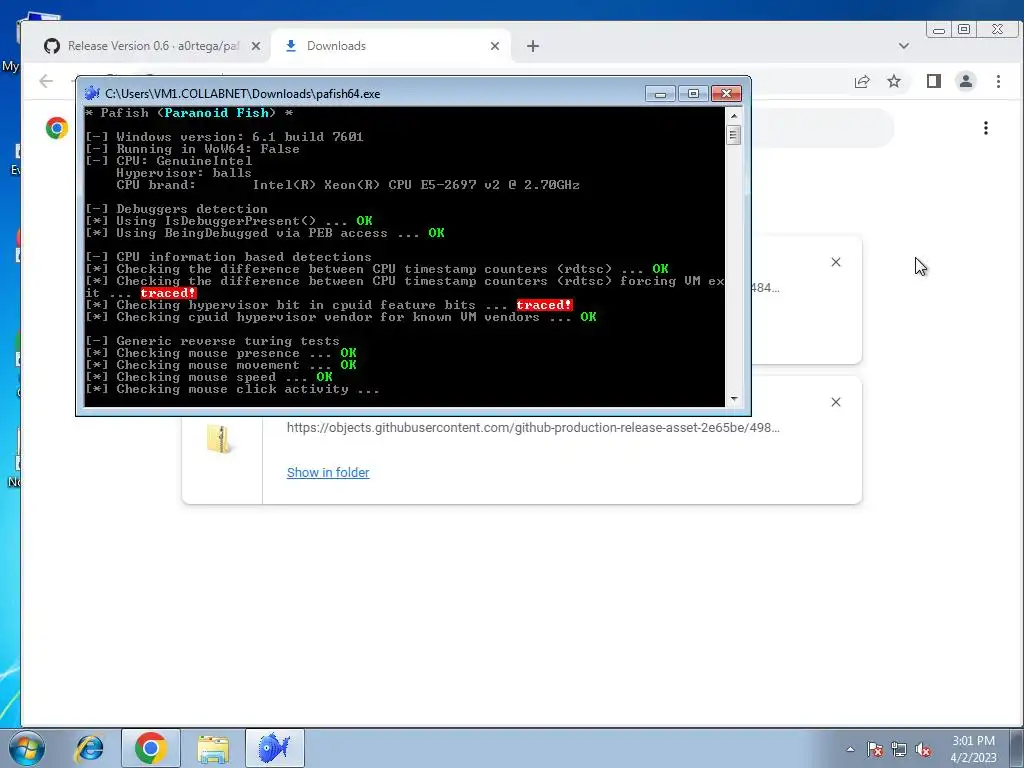This screenshot has height=768, width=1024.
Task: Close the Downloads tab
Action: 494,46
